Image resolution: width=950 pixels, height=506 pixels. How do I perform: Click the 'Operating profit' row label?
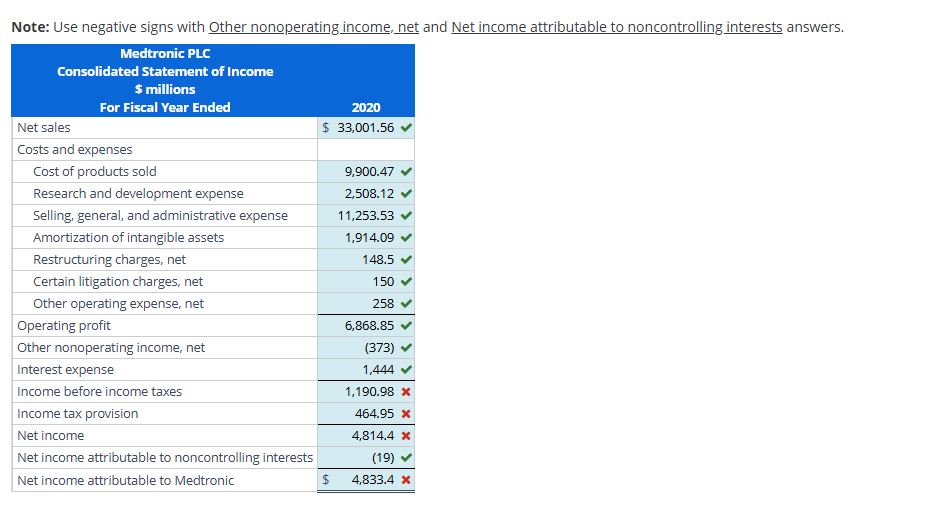pos(64,325)
